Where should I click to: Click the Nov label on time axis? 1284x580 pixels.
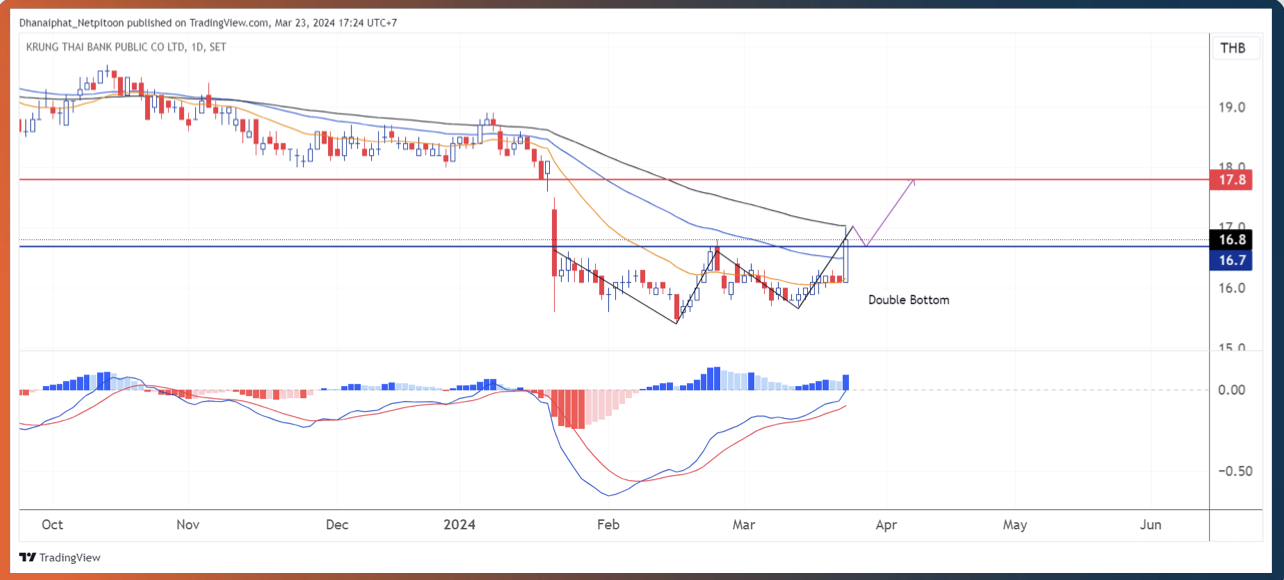[188, 525]
